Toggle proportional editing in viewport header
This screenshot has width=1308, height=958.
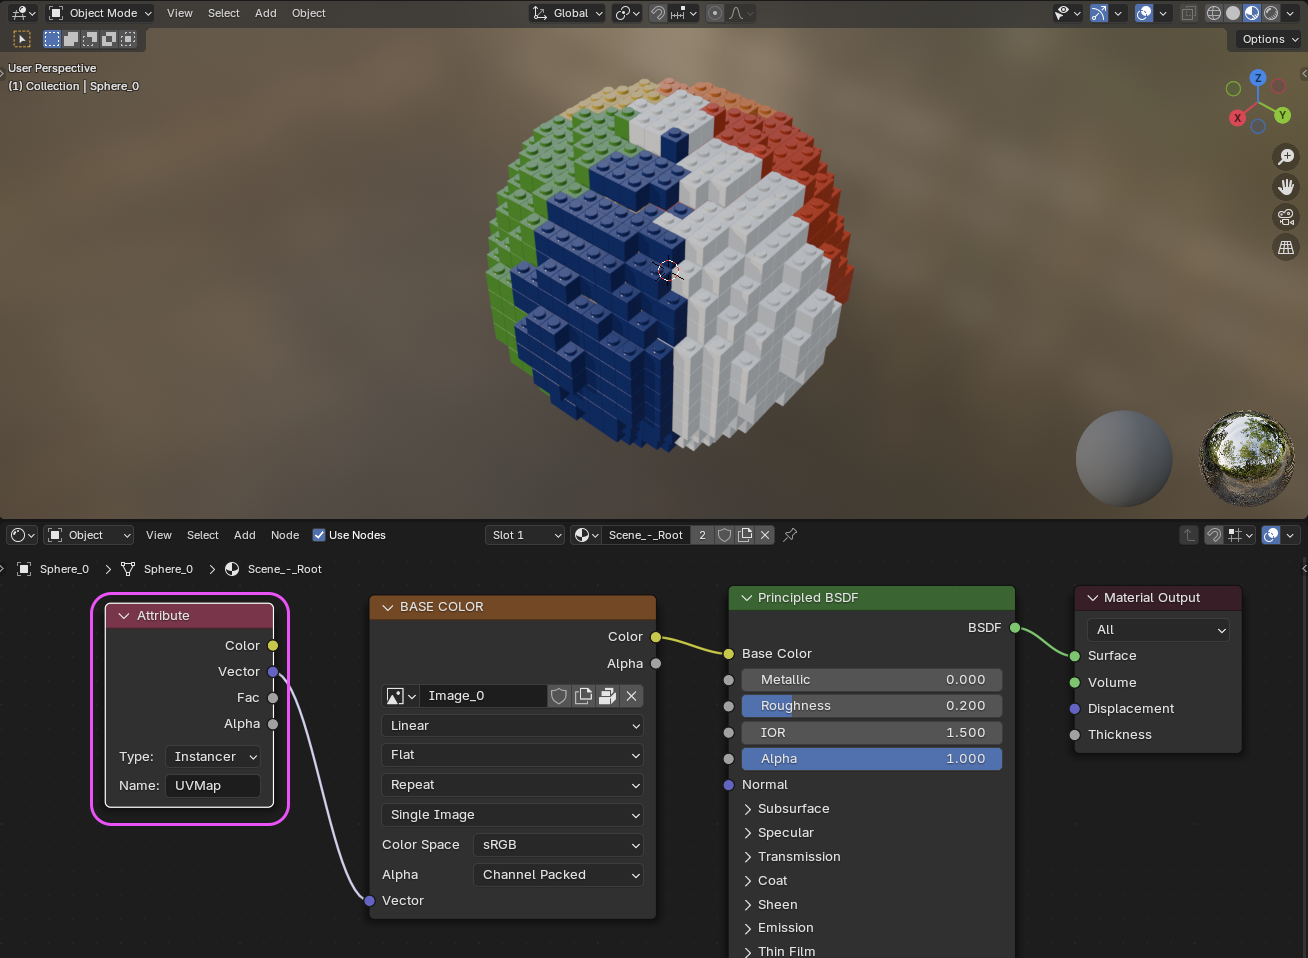pos(715,13)
